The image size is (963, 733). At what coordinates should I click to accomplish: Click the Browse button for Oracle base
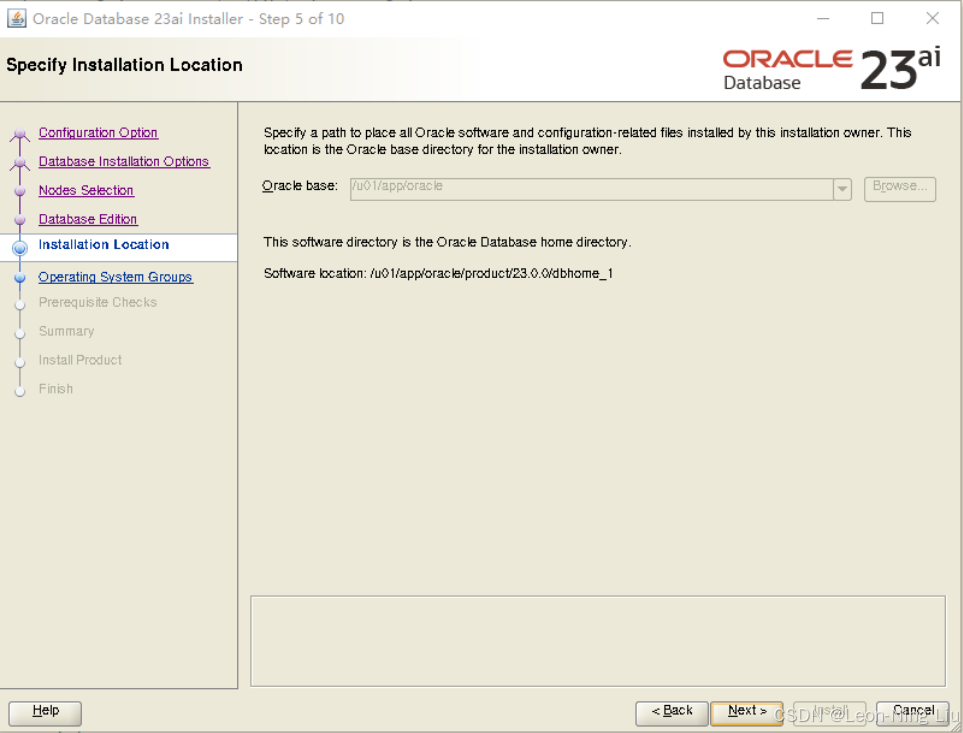[x=900, y=188]
